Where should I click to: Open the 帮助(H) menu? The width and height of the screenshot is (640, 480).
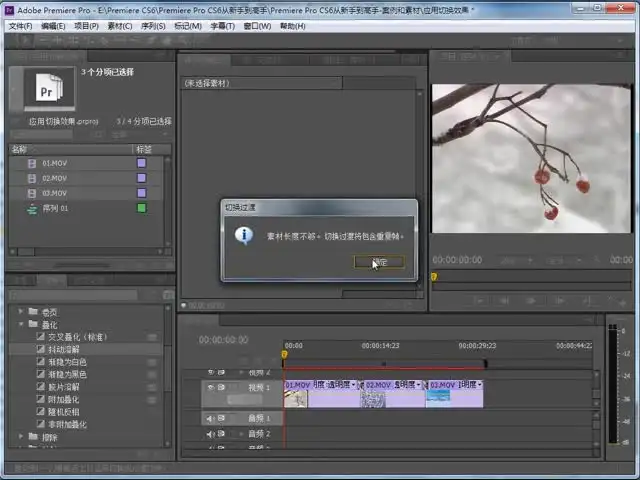pyautogui.click(x=293, y=26)
